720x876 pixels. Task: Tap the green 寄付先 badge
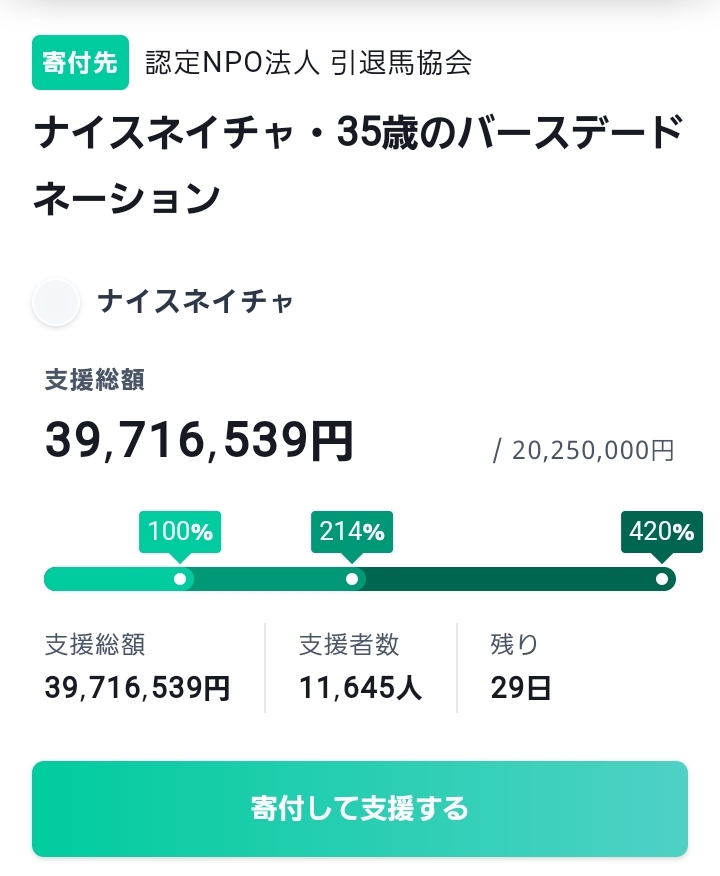click(x=81, y=62)
